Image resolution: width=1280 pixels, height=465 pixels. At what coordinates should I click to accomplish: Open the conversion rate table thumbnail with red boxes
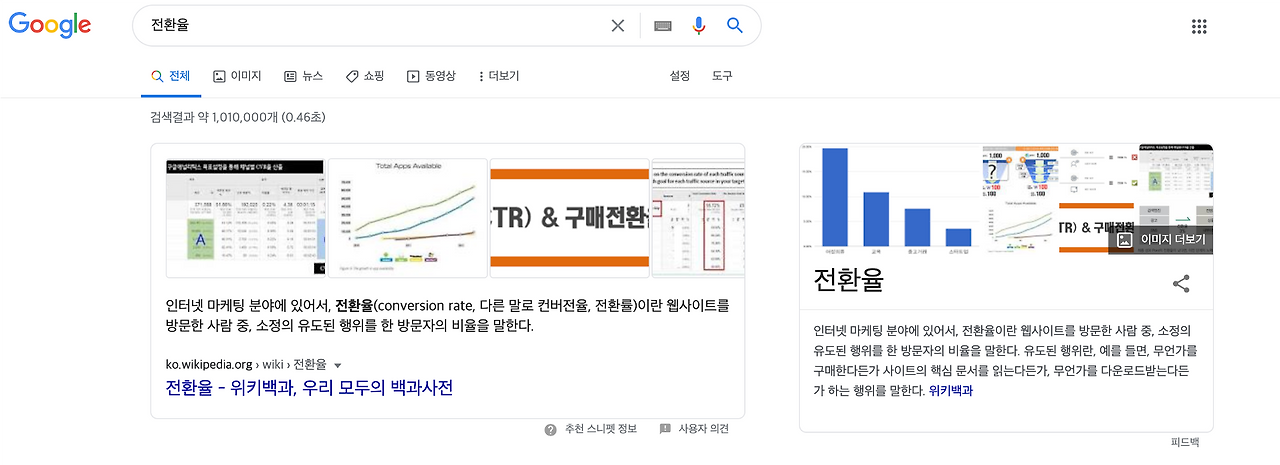tap(698, 217)
